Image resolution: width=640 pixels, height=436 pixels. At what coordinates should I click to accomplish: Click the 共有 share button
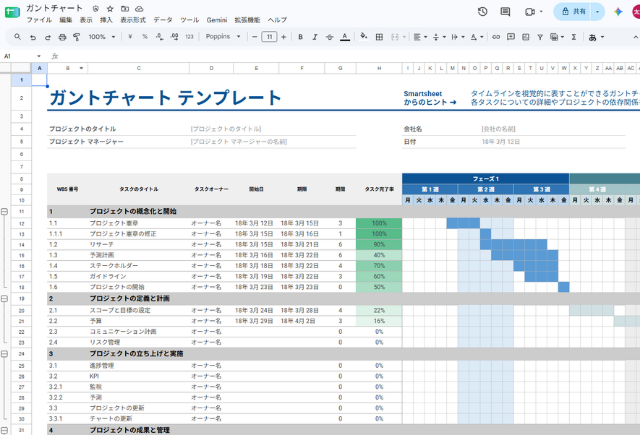(573, 12)
